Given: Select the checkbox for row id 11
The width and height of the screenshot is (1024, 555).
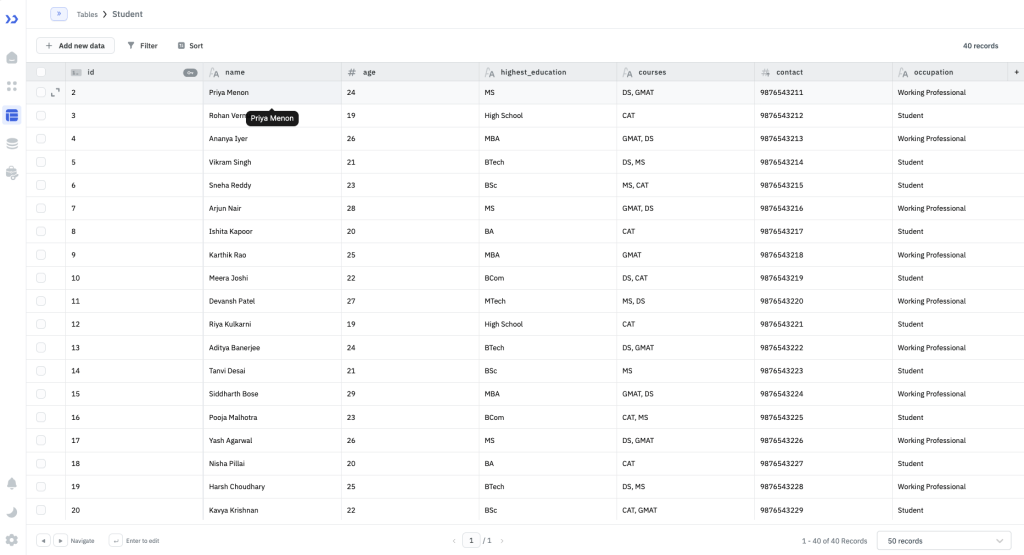Looking at the screenshot, I should pos(41,301).
